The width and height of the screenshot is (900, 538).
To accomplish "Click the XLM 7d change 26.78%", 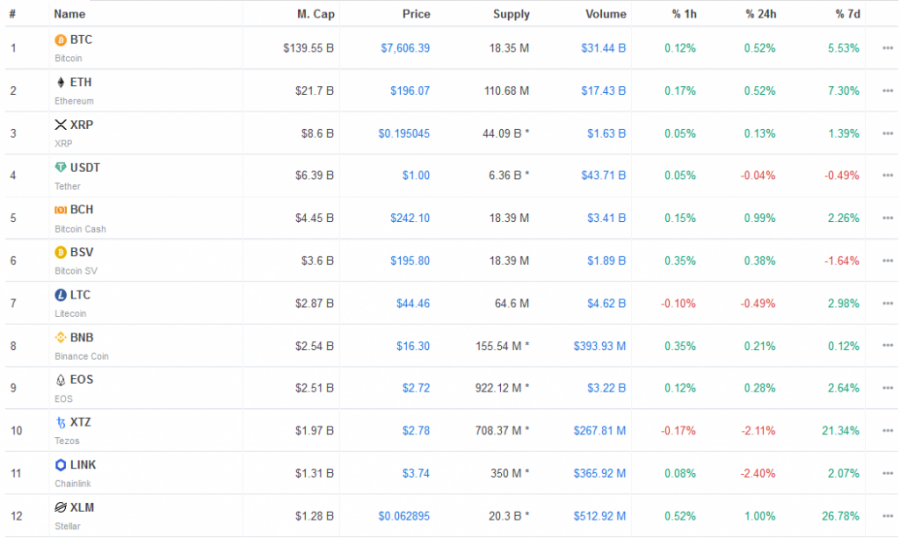I will (840, 516).
